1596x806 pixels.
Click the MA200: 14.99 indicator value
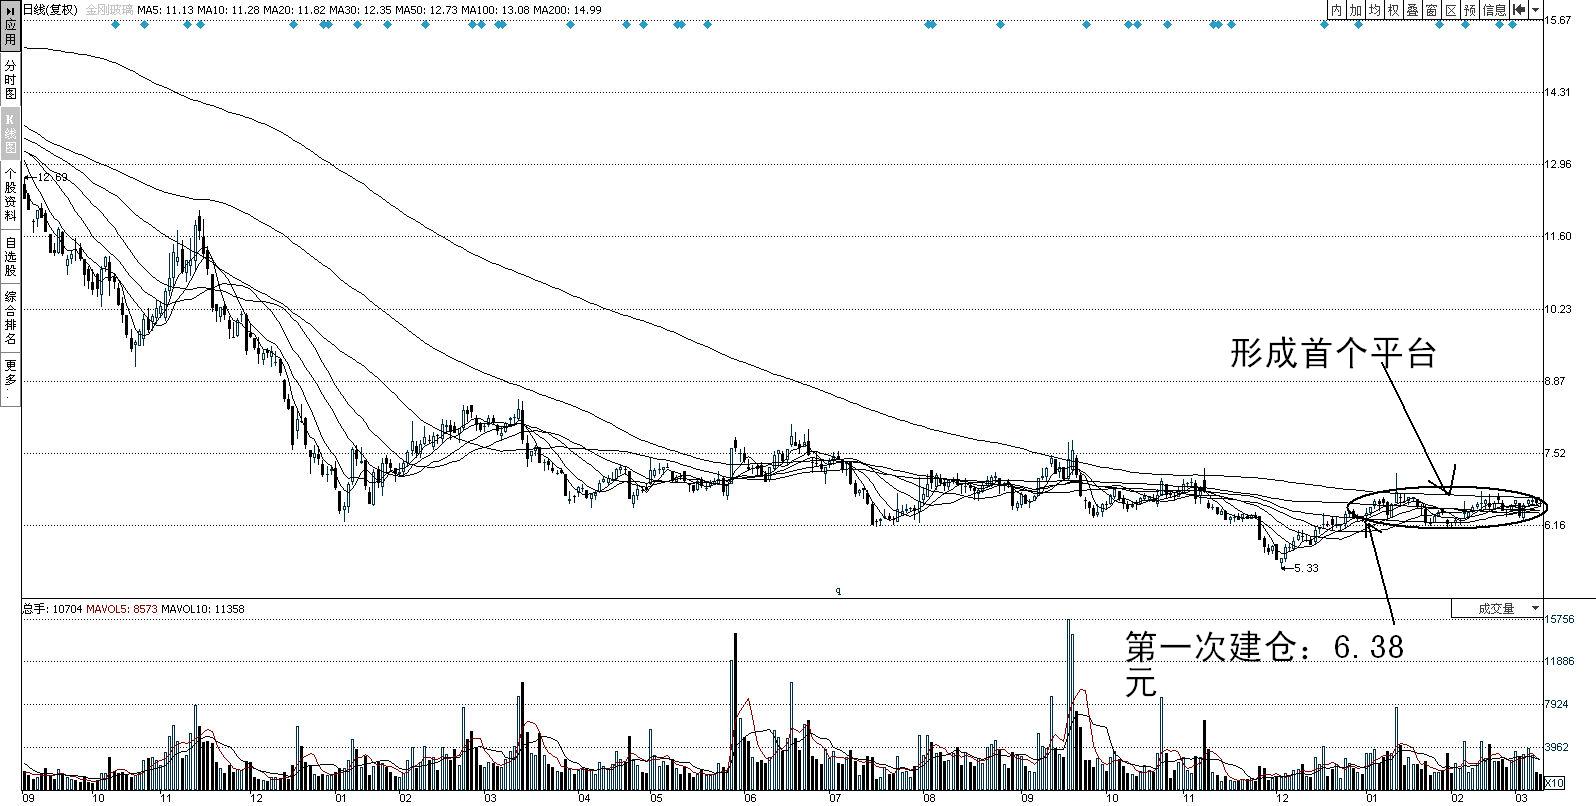coord(567,9)
